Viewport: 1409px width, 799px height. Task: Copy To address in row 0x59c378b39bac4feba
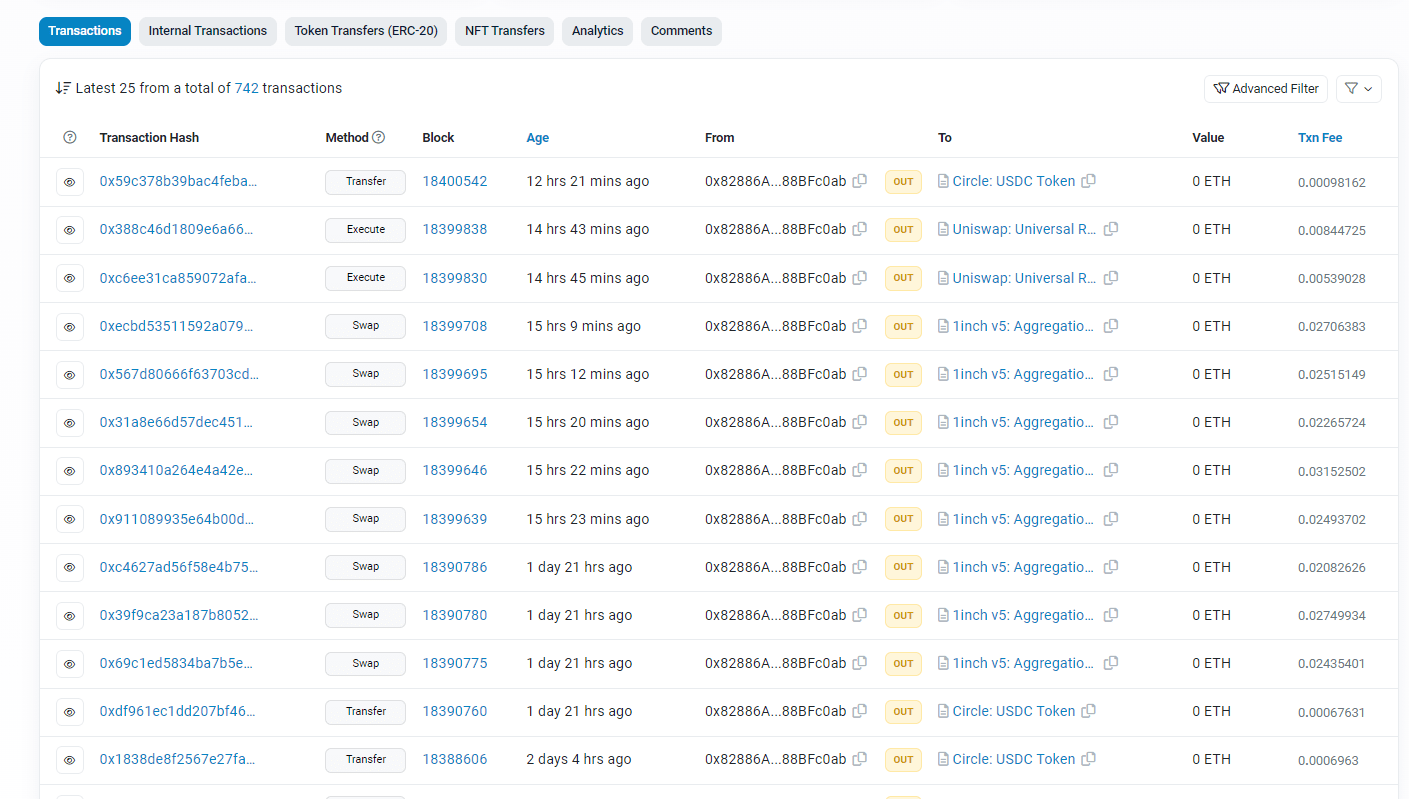click(1089, 181)
